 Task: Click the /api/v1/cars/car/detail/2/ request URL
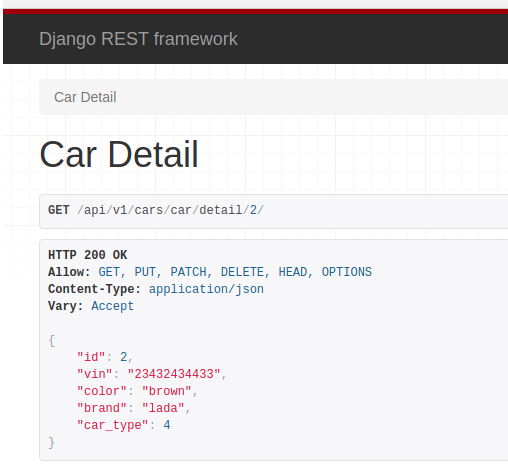point(170,210)
